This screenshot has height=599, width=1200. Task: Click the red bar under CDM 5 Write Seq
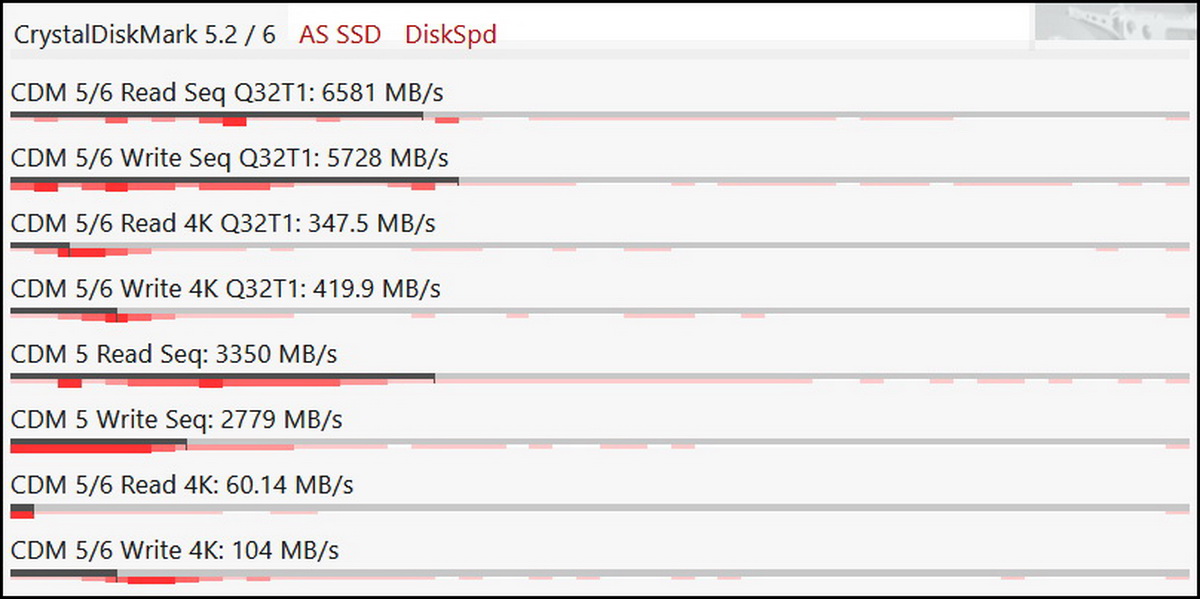click(x=81, y=447)
